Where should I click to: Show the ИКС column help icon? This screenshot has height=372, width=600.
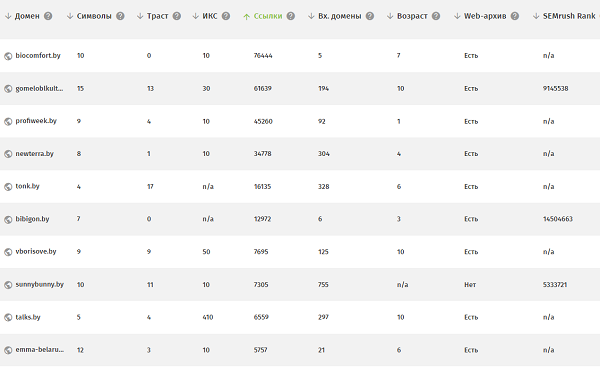226,16
